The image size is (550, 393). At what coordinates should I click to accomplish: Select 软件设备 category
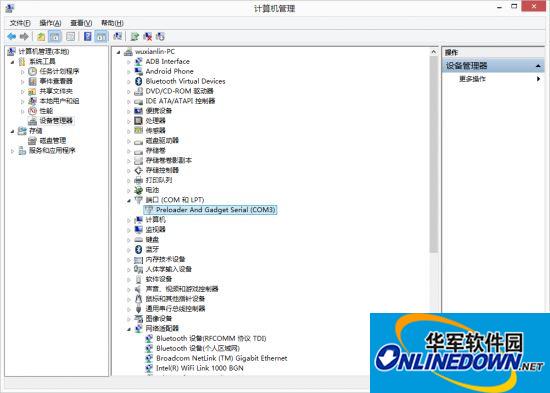click(x=159, y=279)
